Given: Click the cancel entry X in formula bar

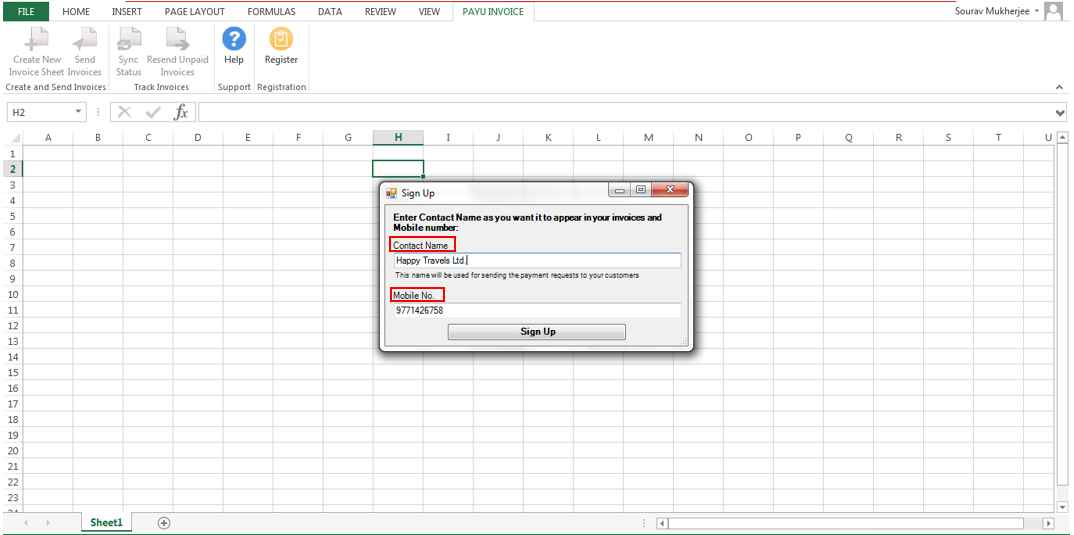Looking at the screenshot, I should 125,112.
